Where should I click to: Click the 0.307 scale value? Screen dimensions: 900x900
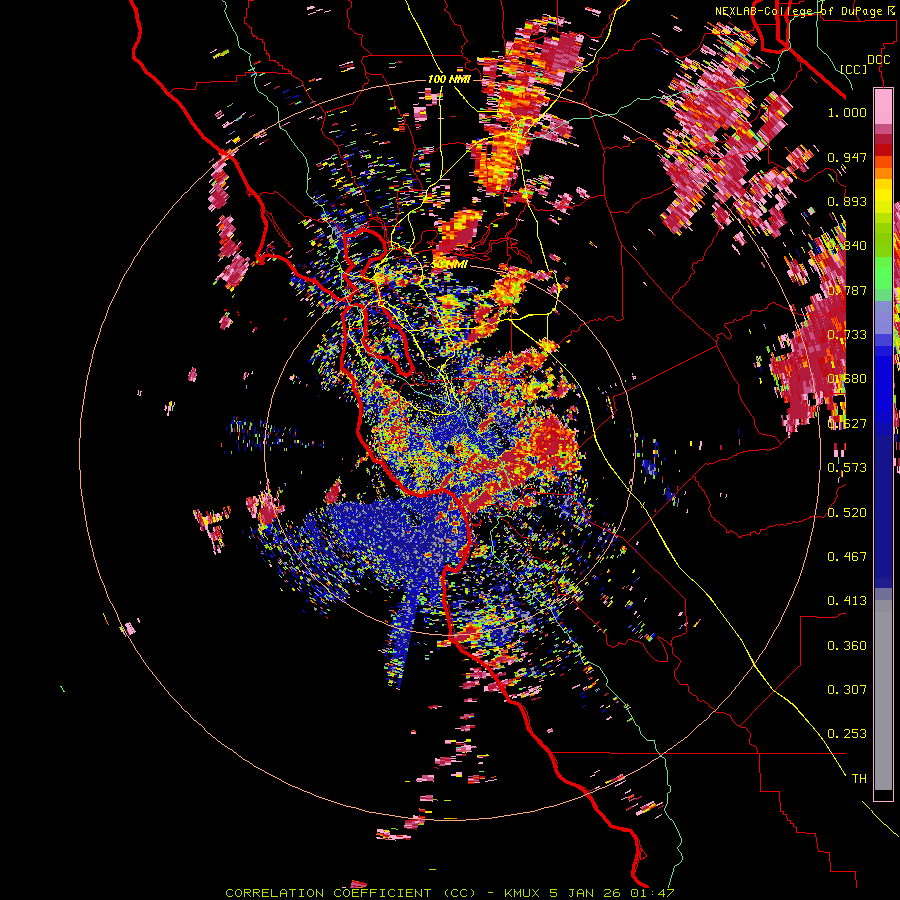(x=847, y=690)
